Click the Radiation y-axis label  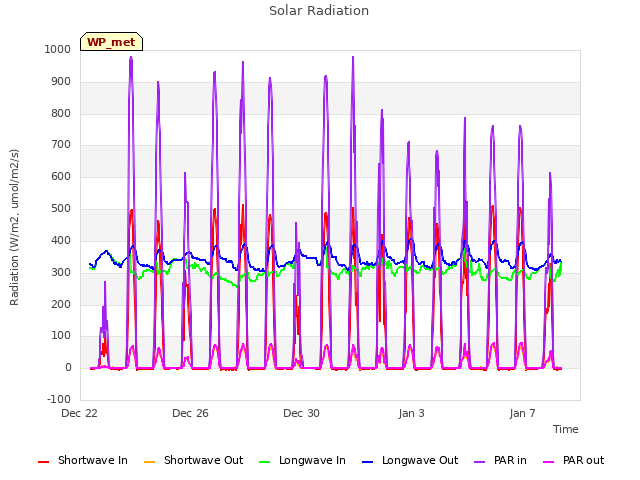tap(14, 227)
